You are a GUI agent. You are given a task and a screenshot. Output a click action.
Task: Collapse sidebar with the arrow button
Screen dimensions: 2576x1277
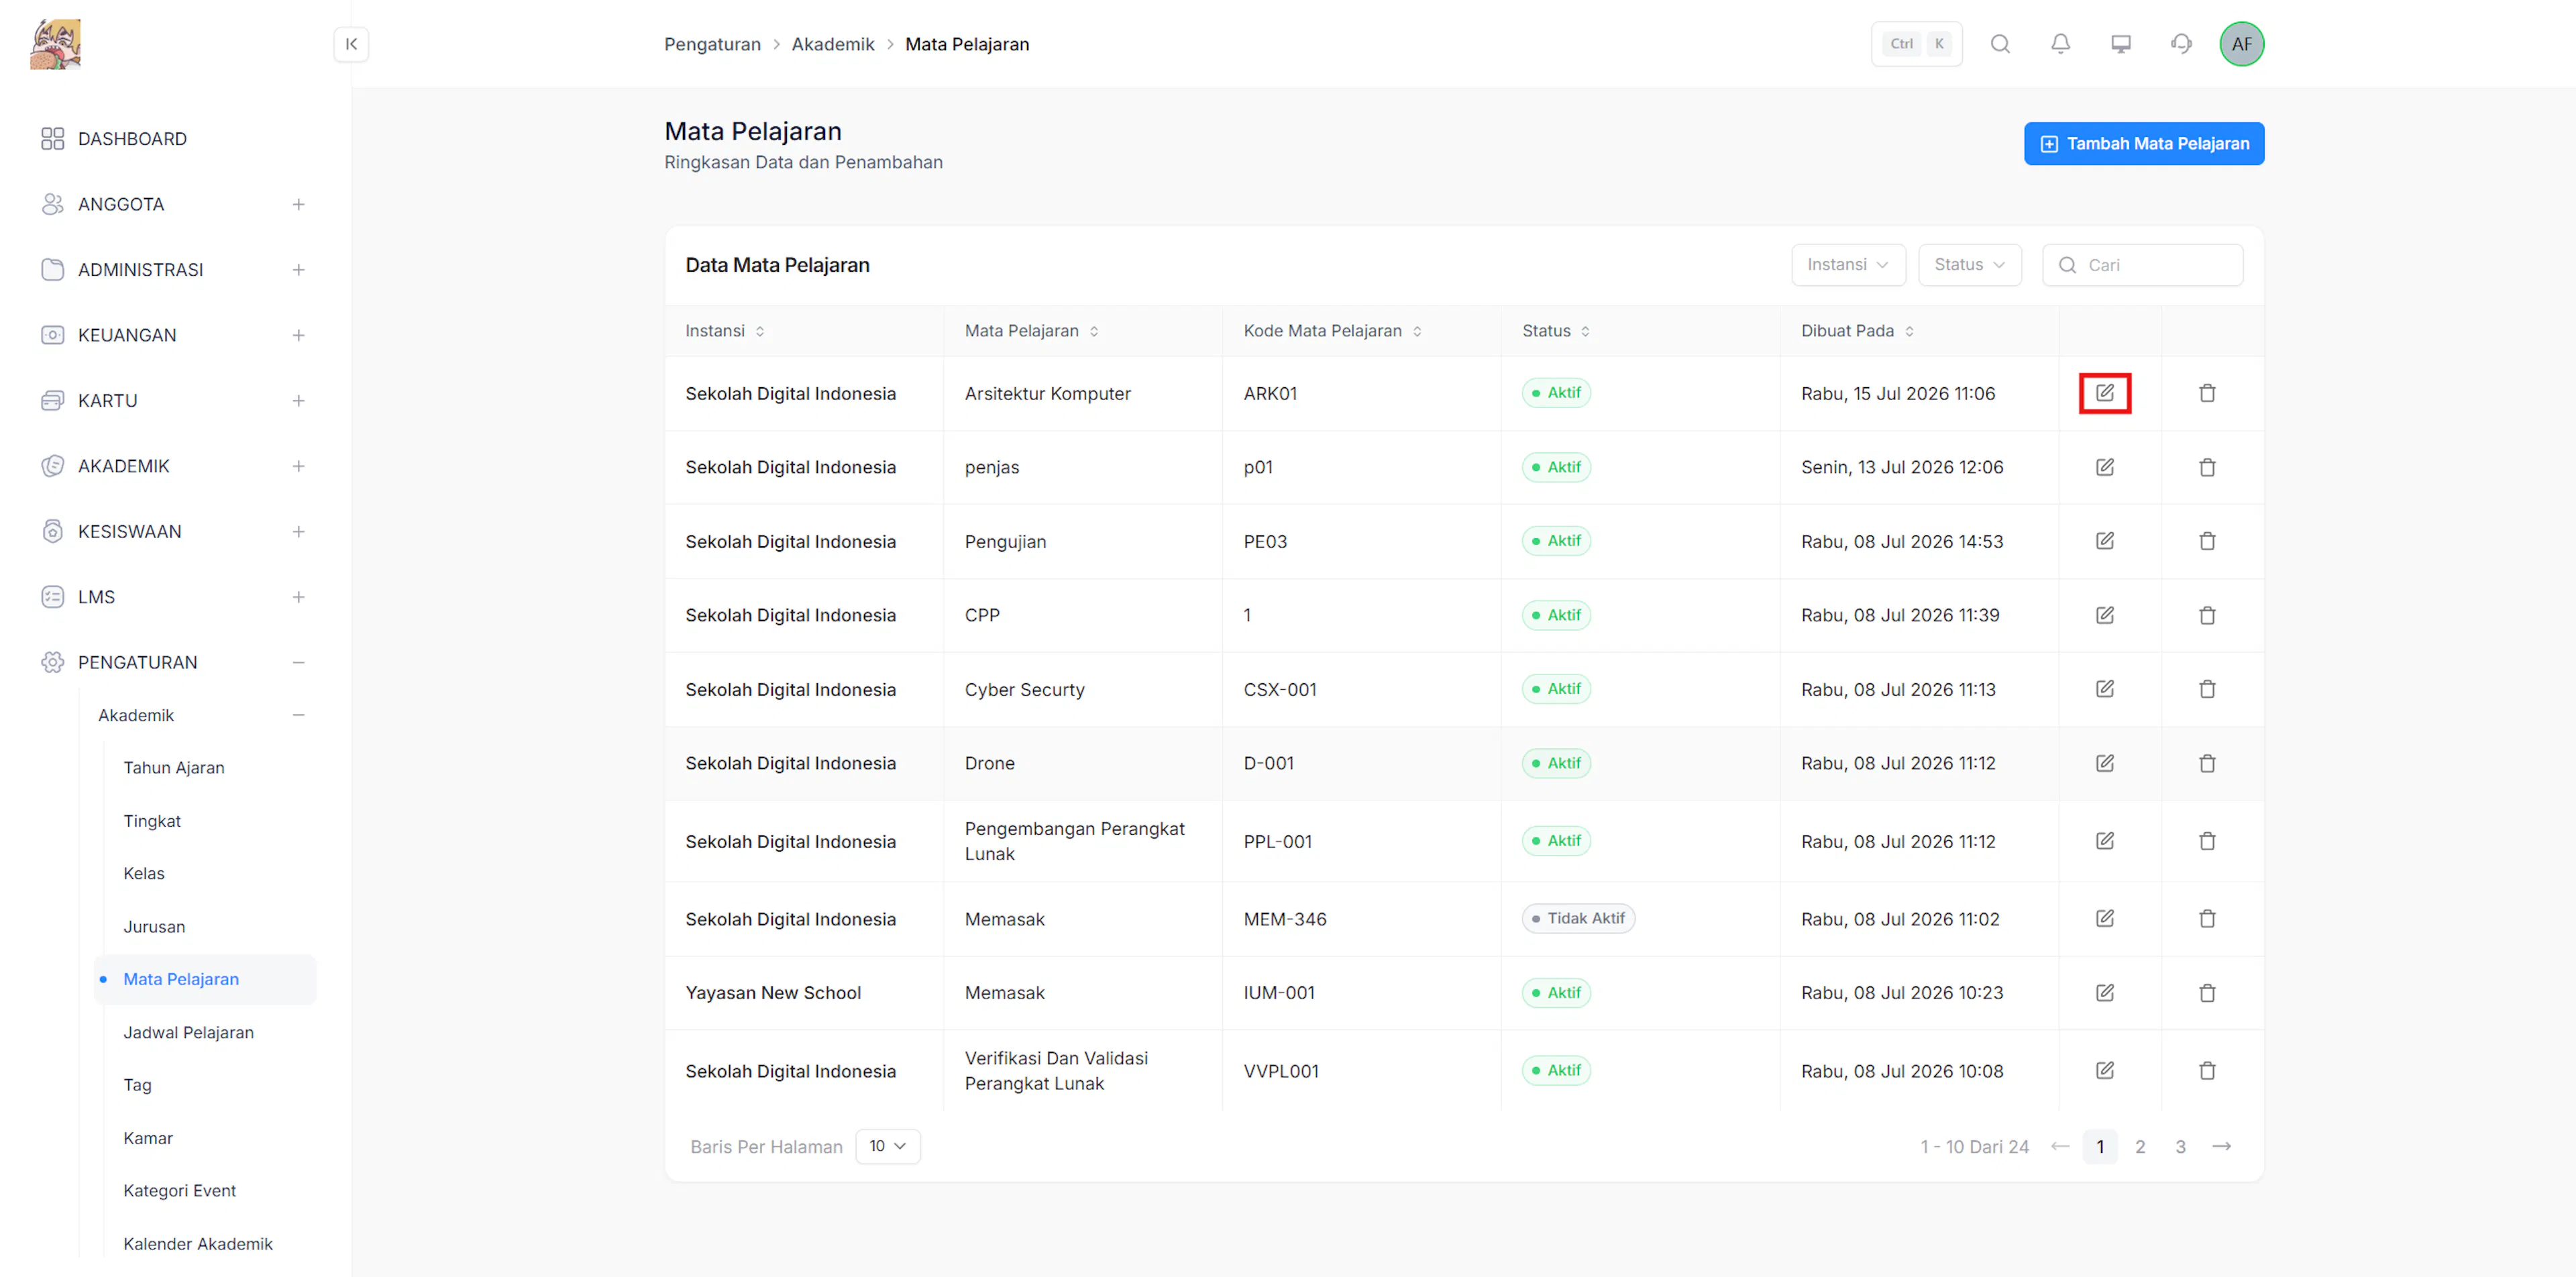[x=351, y=44]
